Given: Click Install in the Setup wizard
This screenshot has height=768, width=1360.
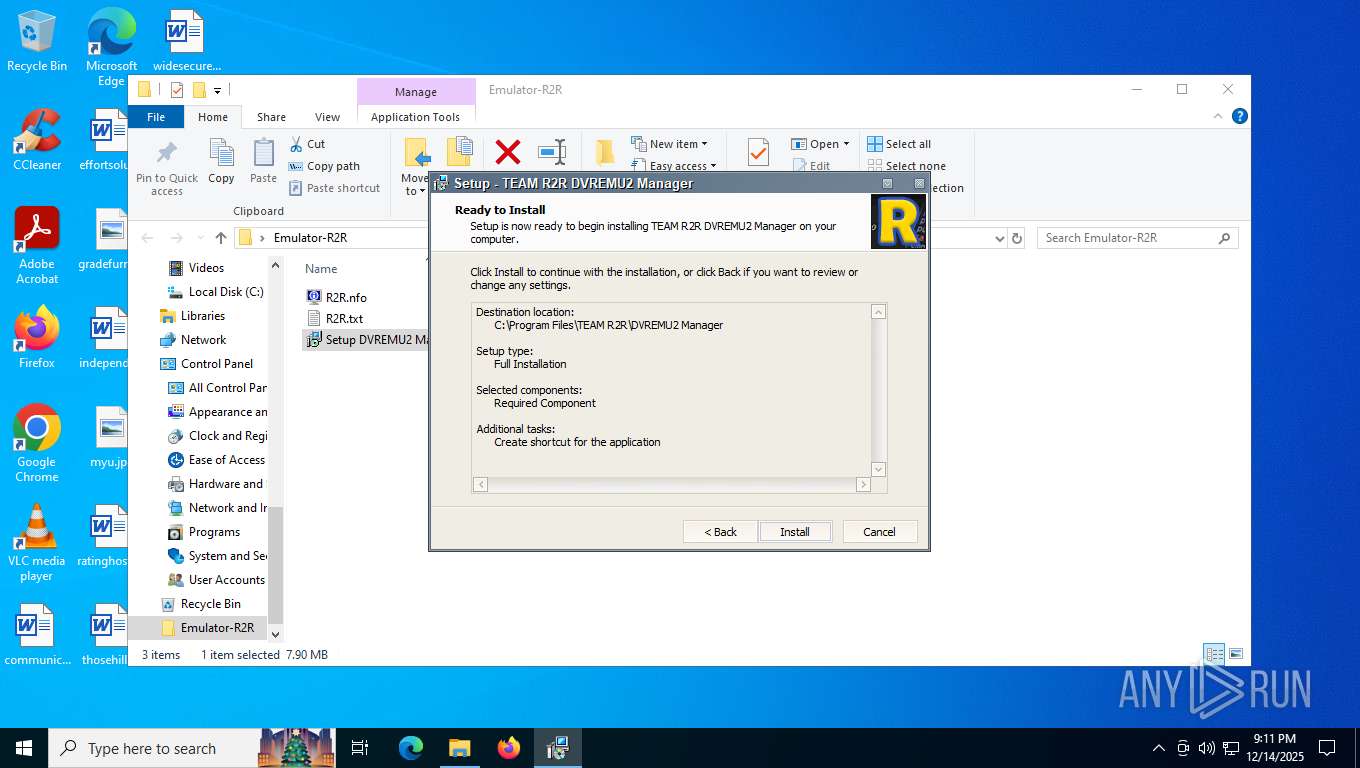Looking at the screenshot, I should 795,532.
